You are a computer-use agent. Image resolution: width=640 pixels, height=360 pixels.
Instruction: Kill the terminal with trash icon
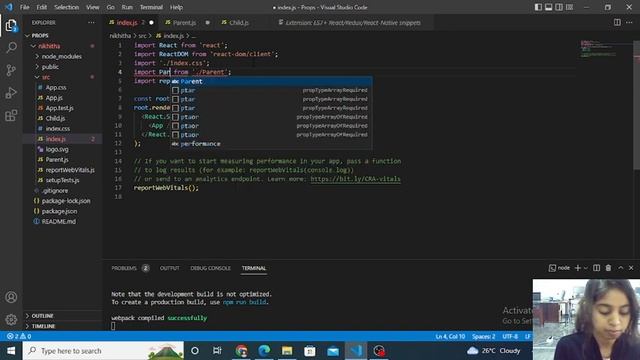(x=608, y=268)
